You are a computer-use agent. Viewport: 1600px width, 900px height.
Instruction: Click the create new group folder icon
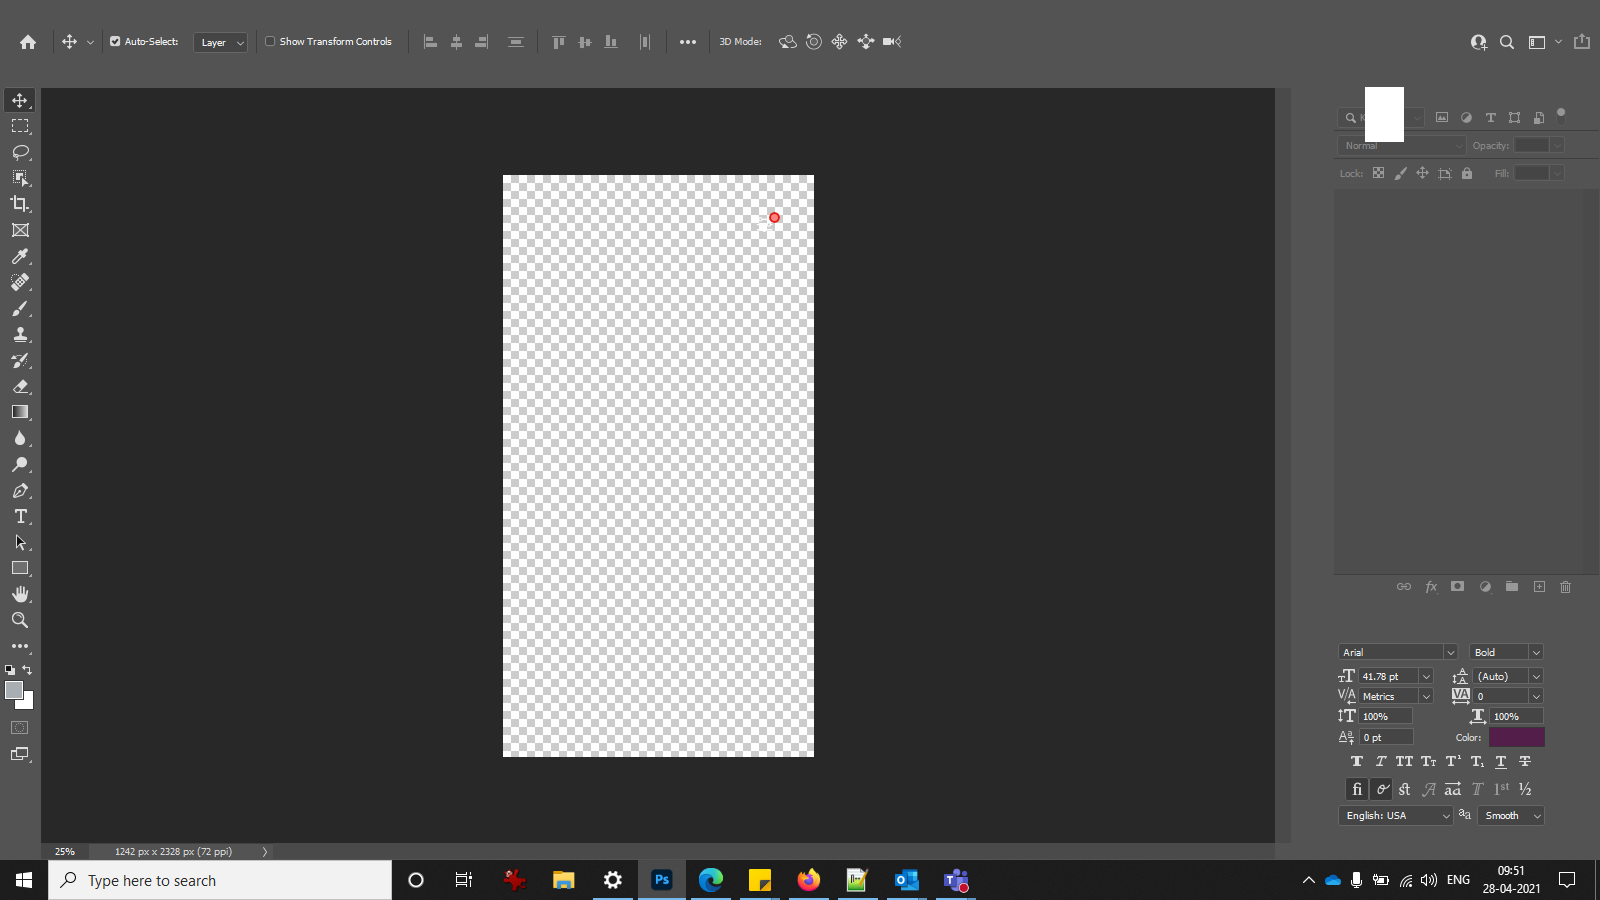coord(1512,587)
